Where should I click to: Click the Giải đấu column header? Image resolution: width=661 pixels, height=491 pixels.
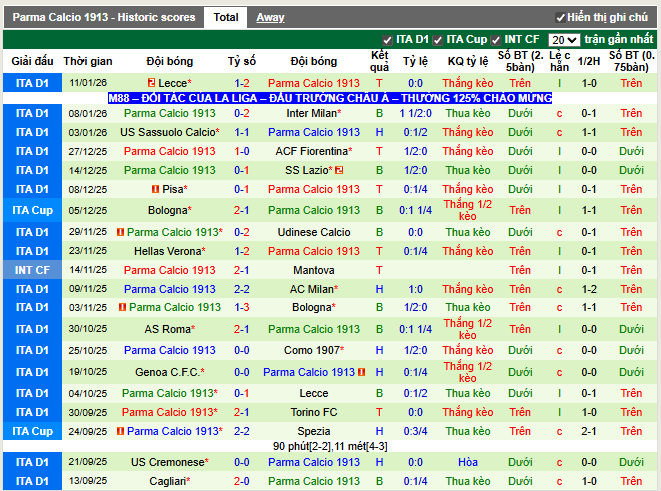(x=32, y=62)
